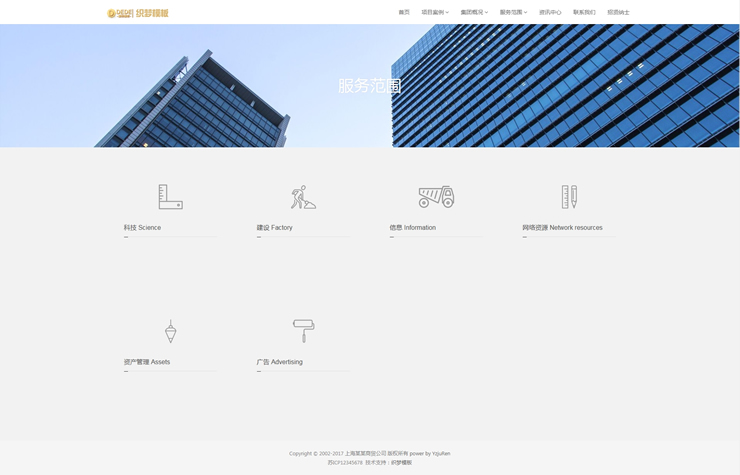
Task: Expand the 集团概况 dropdown menu
Action: (x=473, y=13)
